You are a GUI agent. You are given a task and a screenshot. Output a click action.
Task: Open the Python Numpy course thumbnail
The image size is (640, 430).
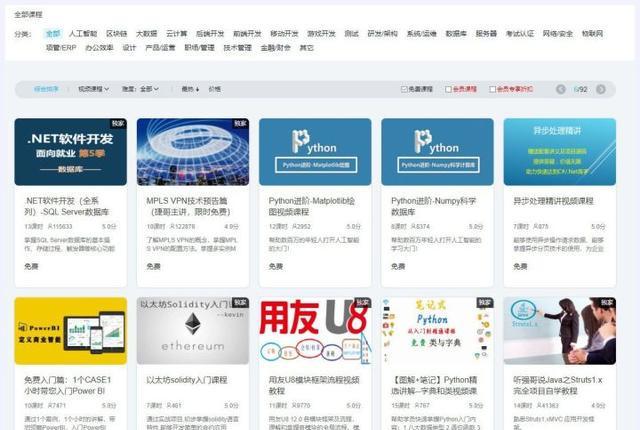(438, 152)
